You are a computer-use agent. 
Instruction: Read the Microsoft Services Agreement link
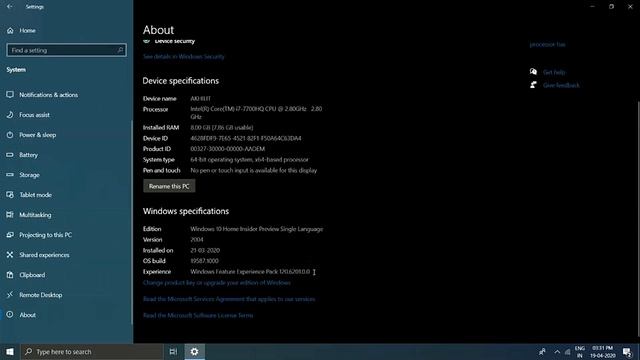click(229, 299)
